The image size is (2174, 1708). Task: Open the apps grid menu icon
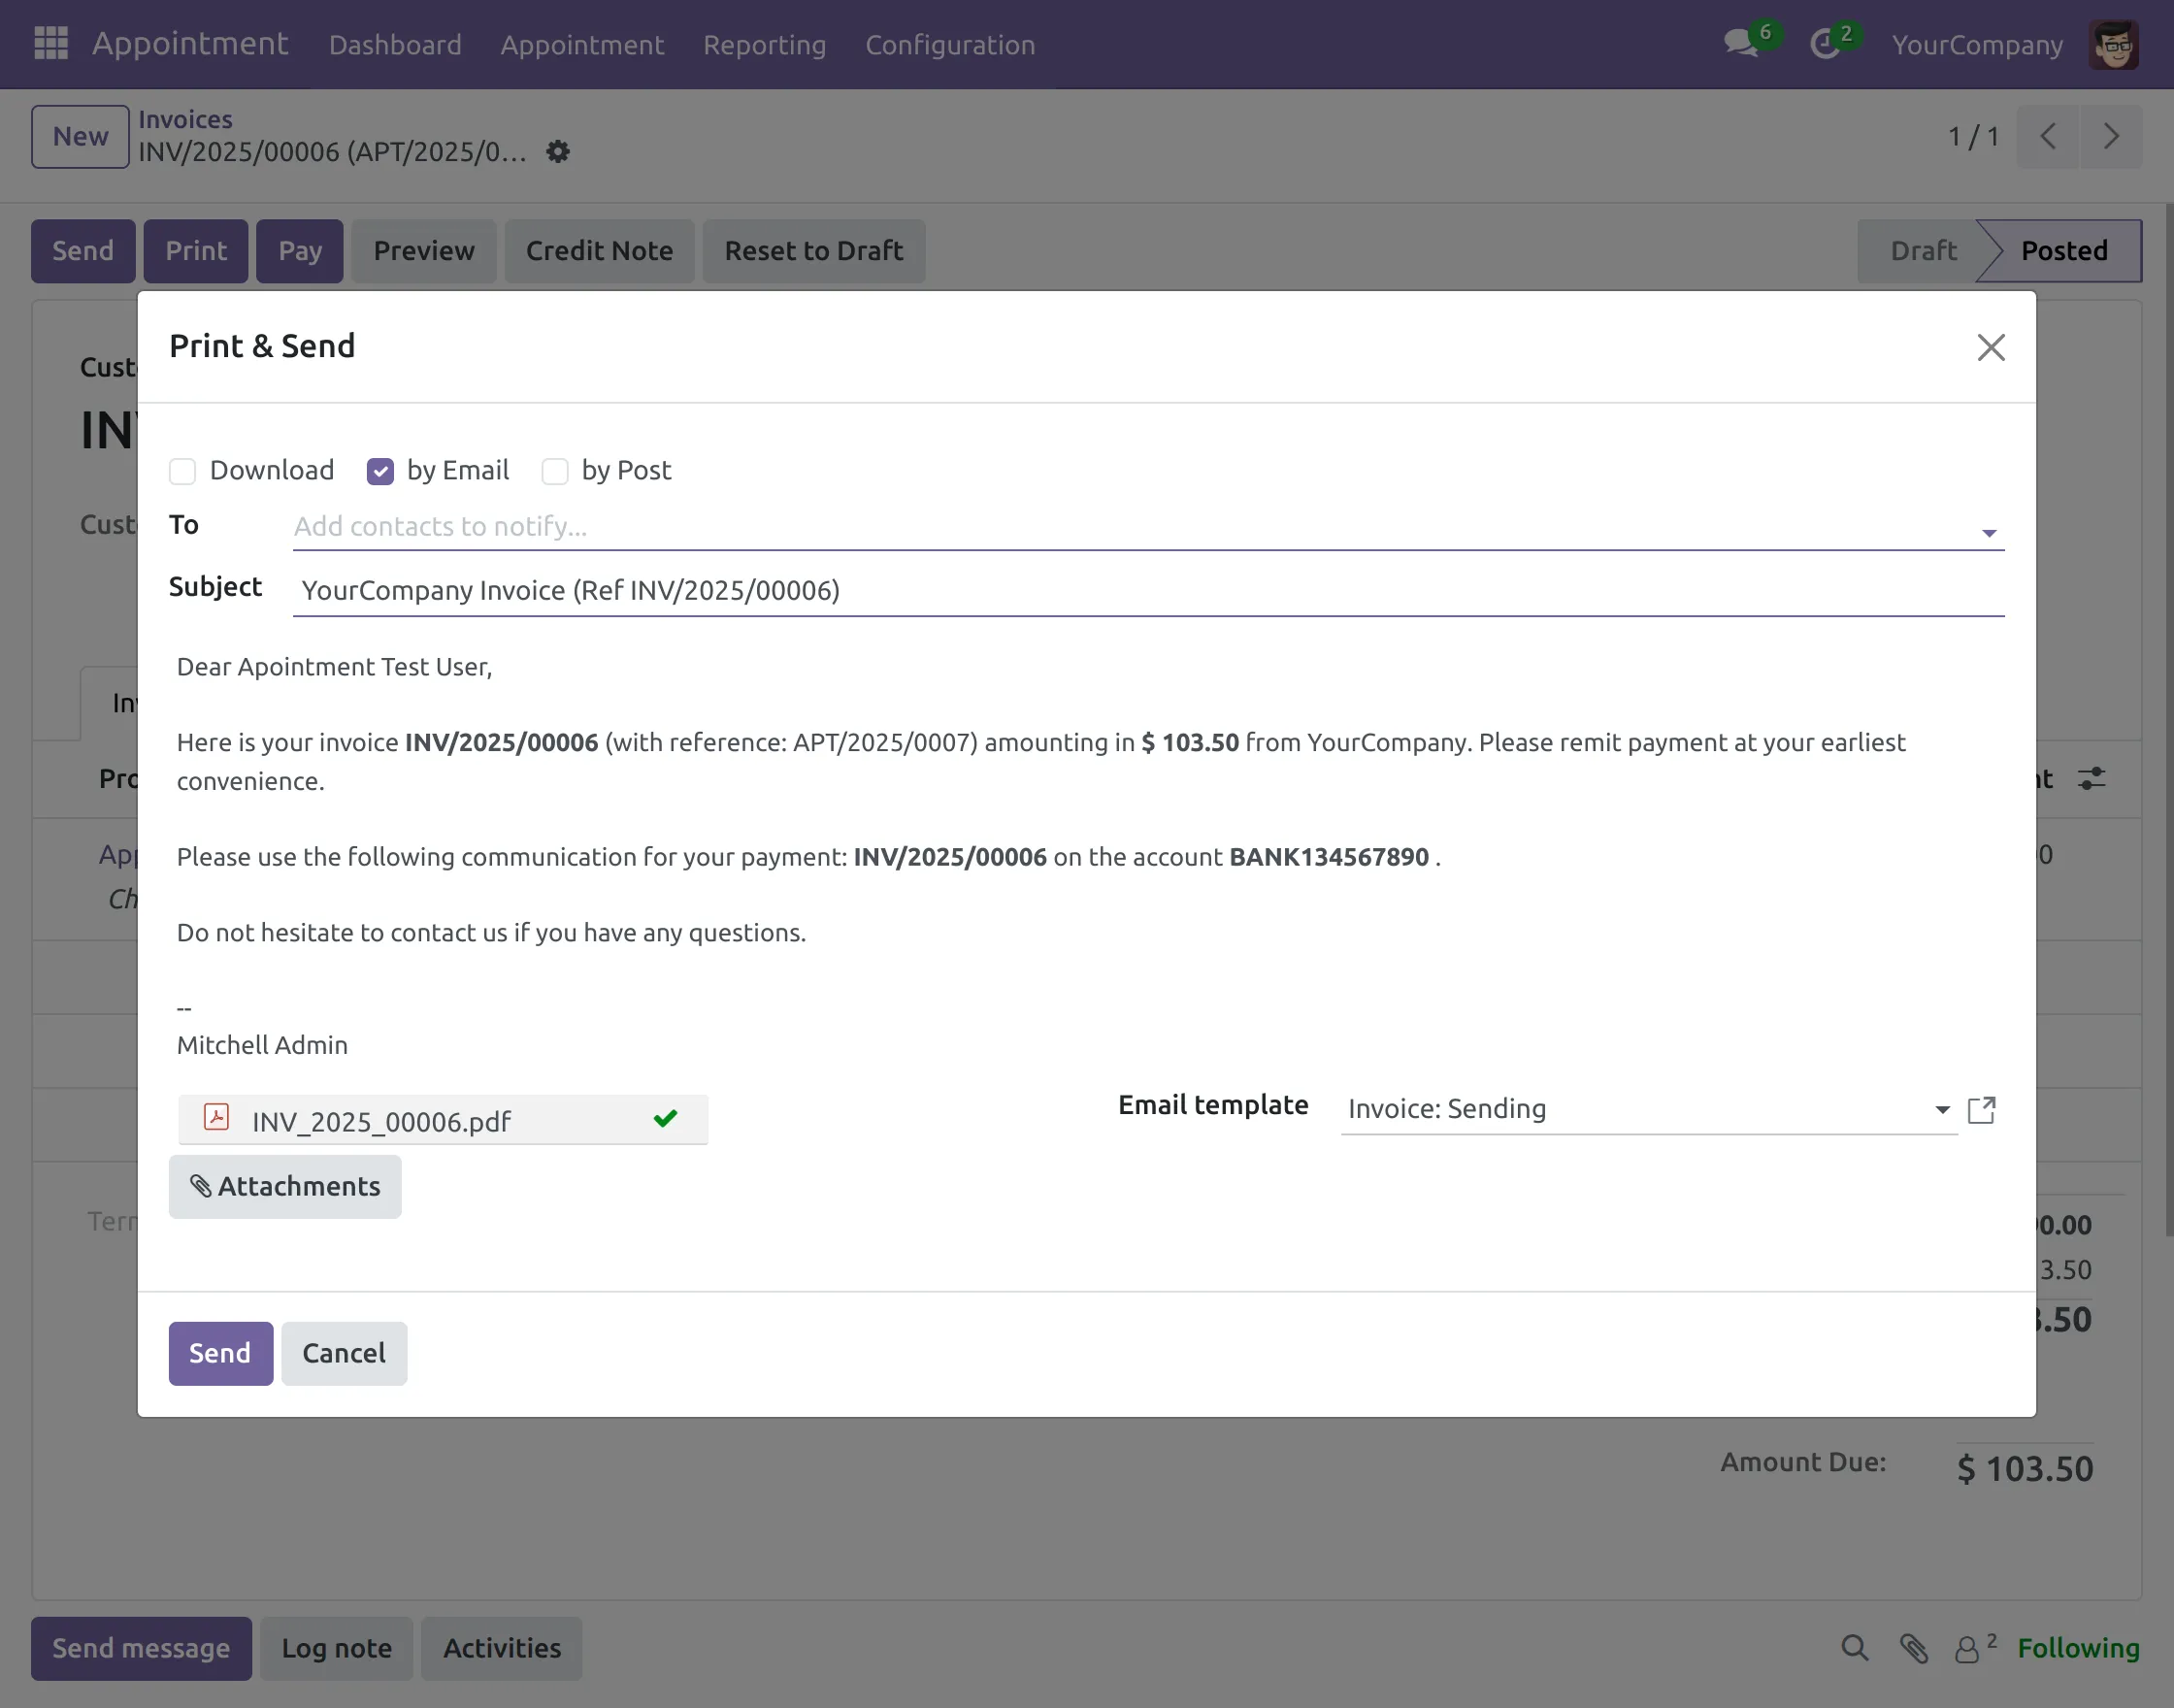(x=50, y=43)
